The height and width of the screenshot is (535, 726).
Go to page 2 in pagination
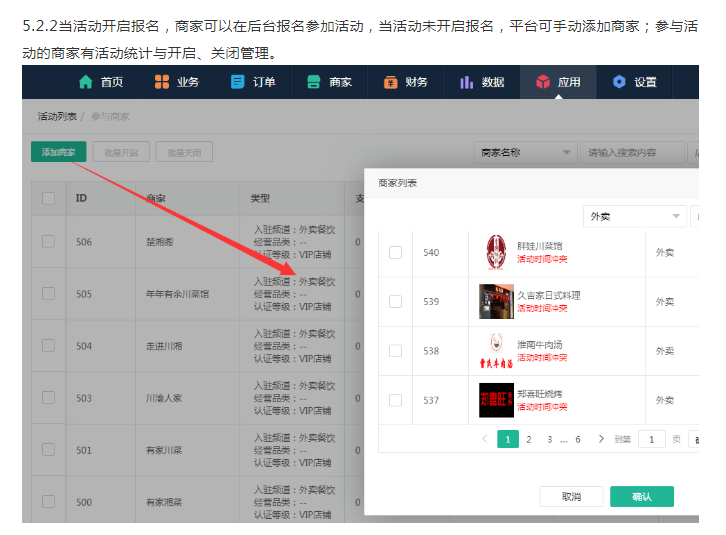coord(529,439)
